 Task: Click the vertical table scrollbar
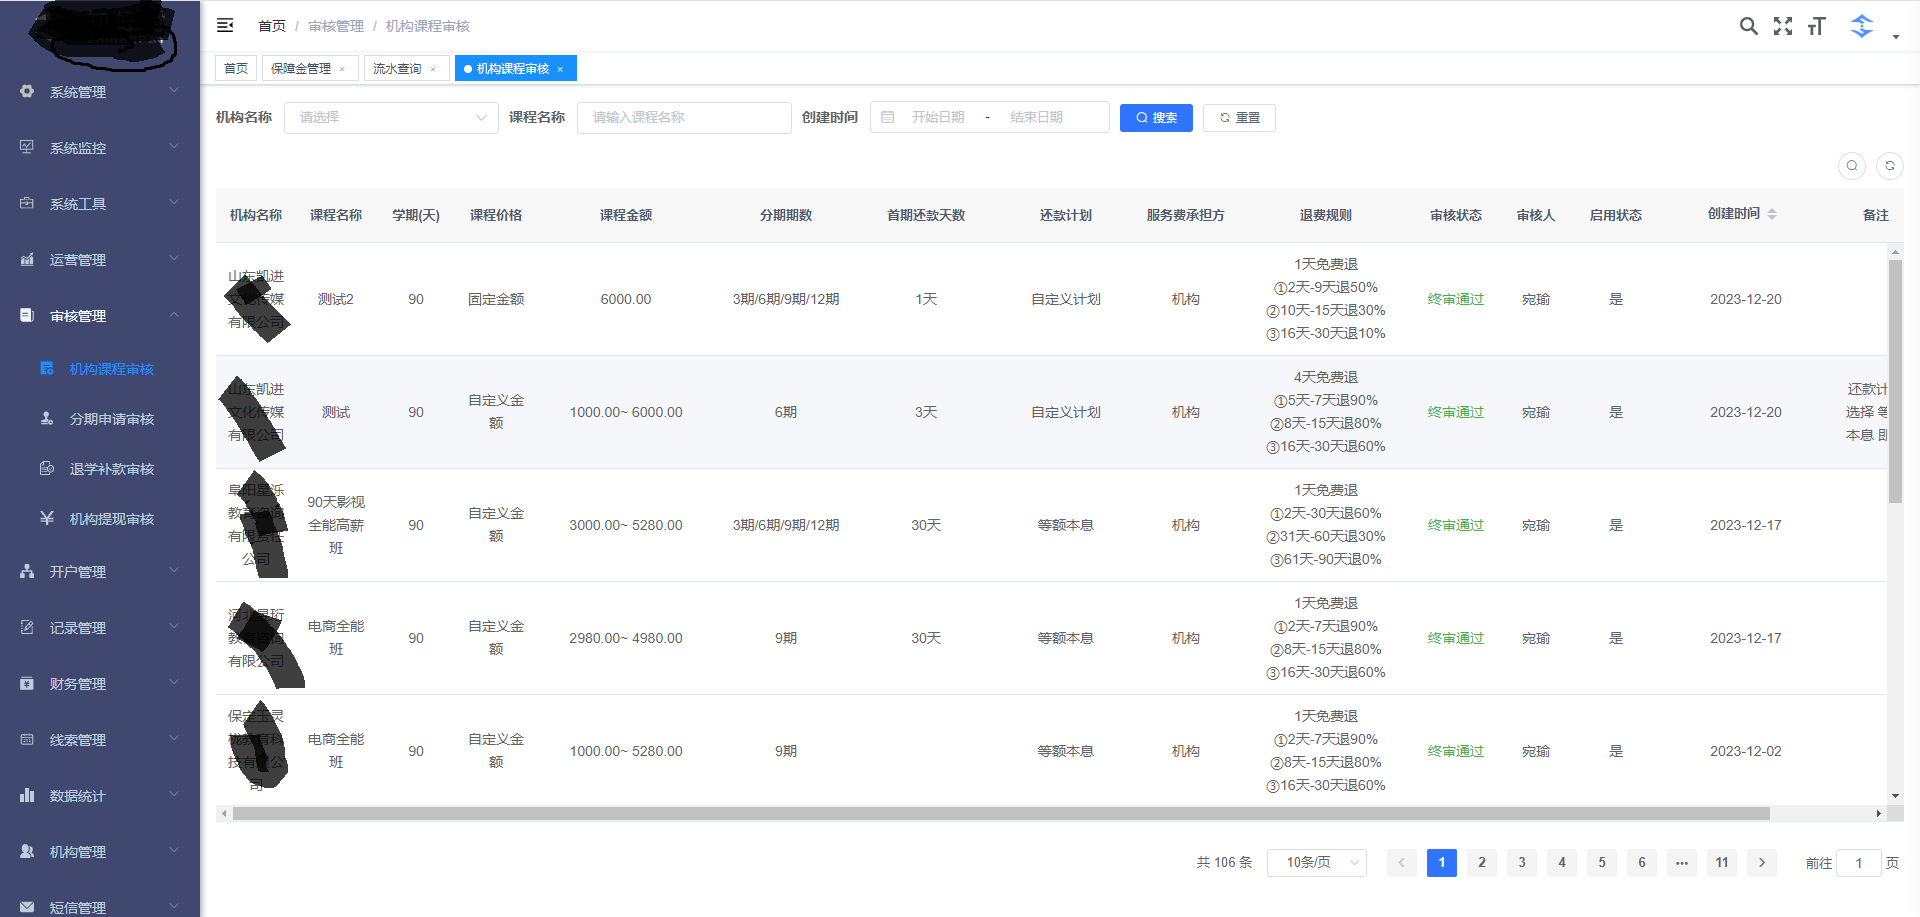tap(1895, 380)
